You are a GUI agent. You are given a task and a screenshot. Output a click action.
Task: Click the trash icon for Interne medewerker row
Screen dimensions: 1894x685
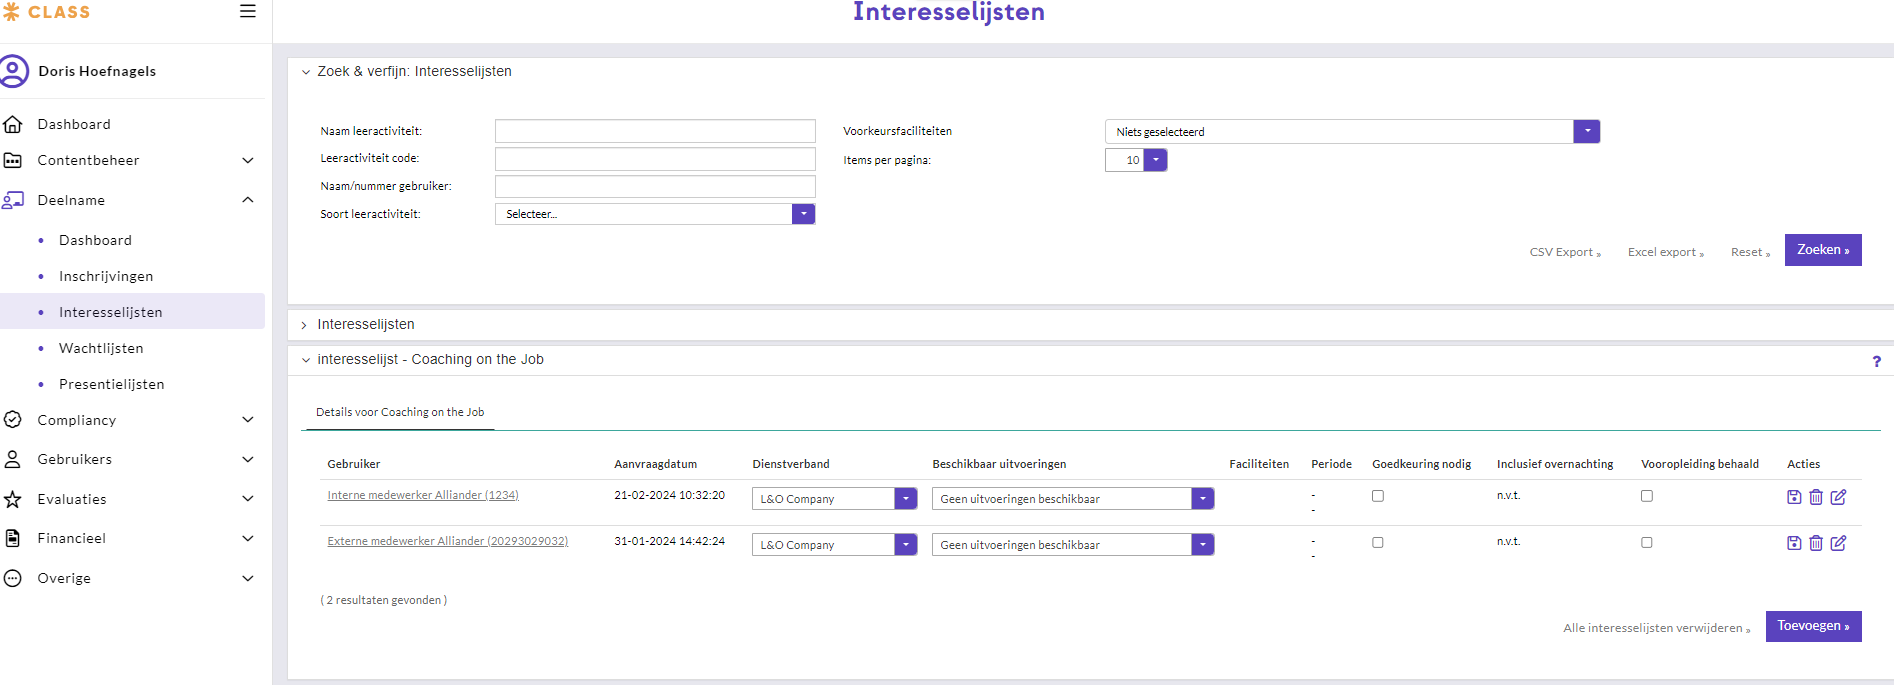[x=1816, y=497]
